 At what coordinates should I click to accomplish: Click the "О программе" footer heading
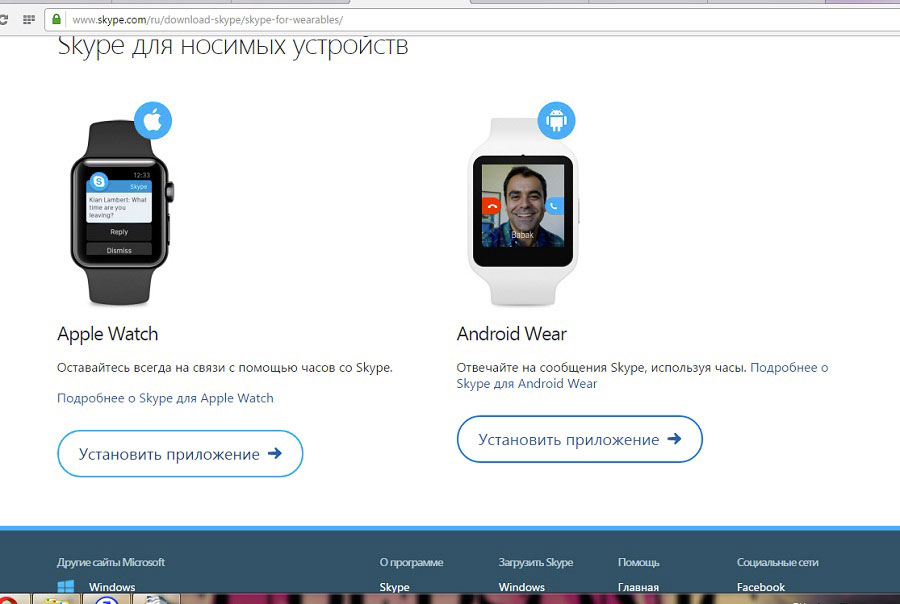[x=411, y=562]
